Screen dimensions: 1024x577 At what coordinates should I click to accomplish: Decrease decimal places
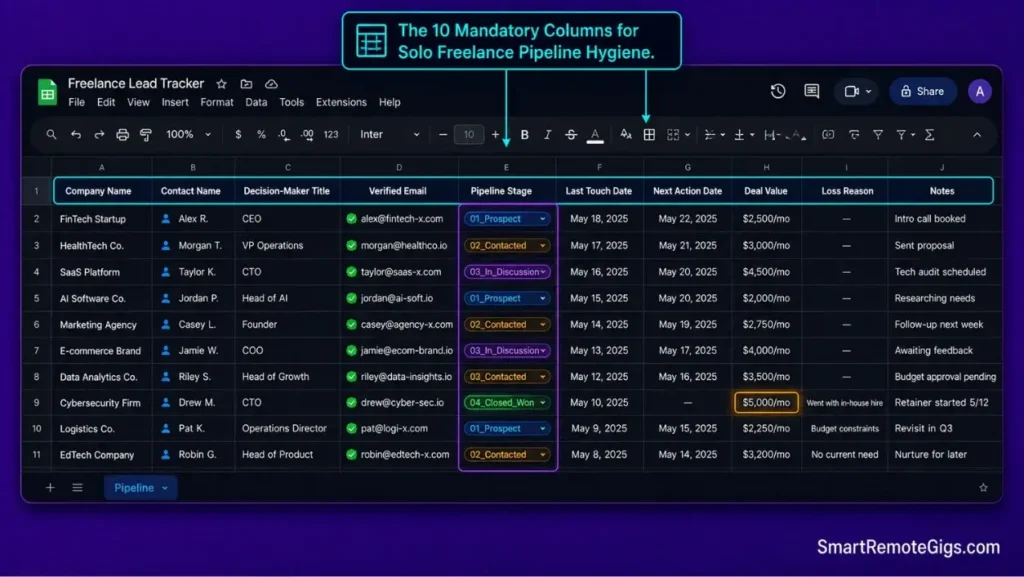pyautogui.click(x=284, y=134)
